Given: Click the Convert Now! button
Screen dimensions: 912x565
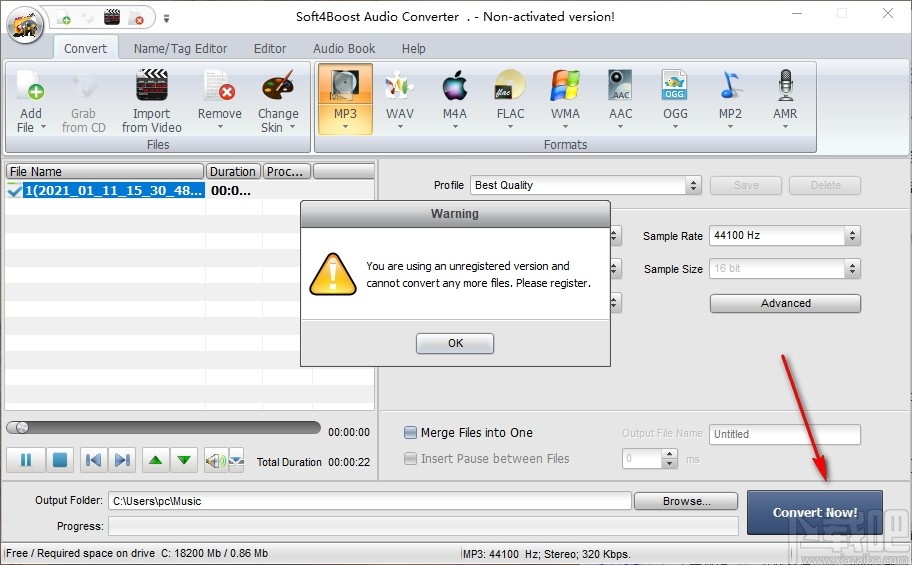Looking at the screenshot, I should (x=814, y=512).
